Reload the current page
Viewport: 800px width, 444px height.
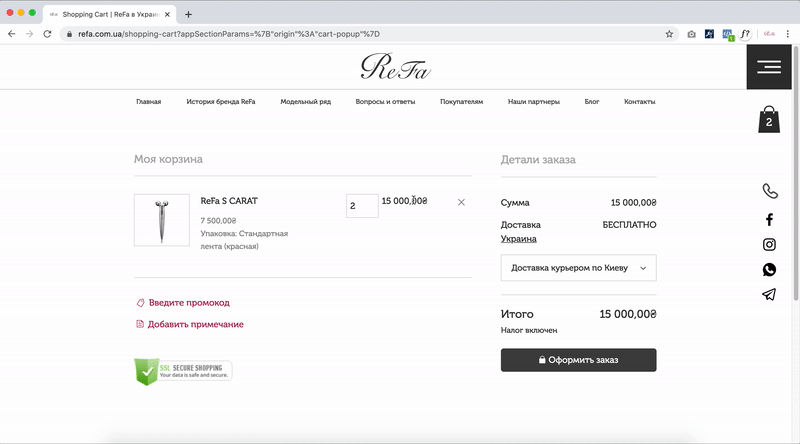coord(47,34)
